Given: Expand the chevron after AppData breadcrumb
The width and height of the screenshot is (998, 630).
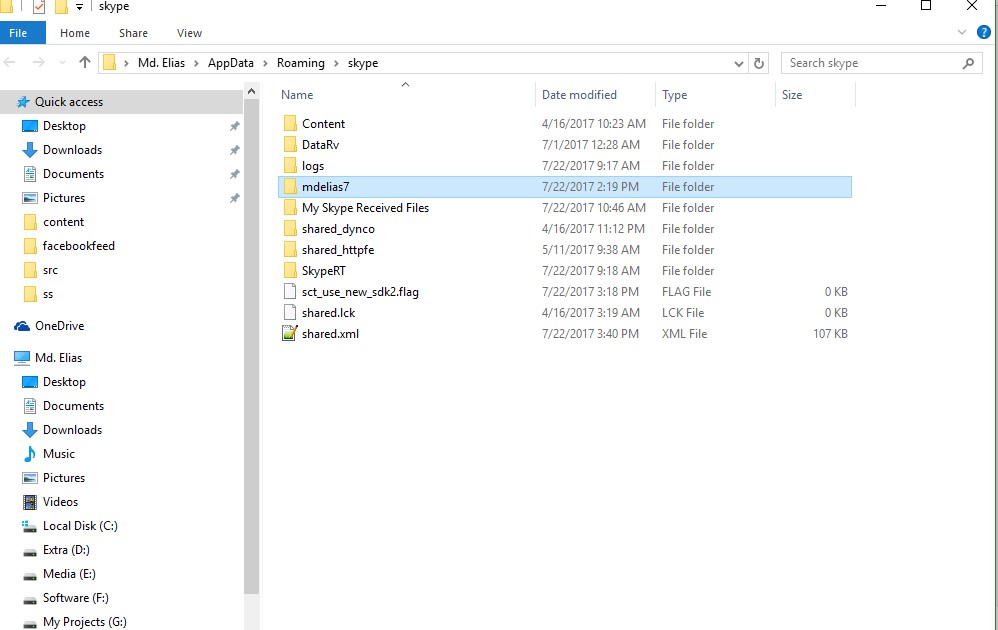Looking at the screenshot, I should pyautogui.click(x=265, y=63).
